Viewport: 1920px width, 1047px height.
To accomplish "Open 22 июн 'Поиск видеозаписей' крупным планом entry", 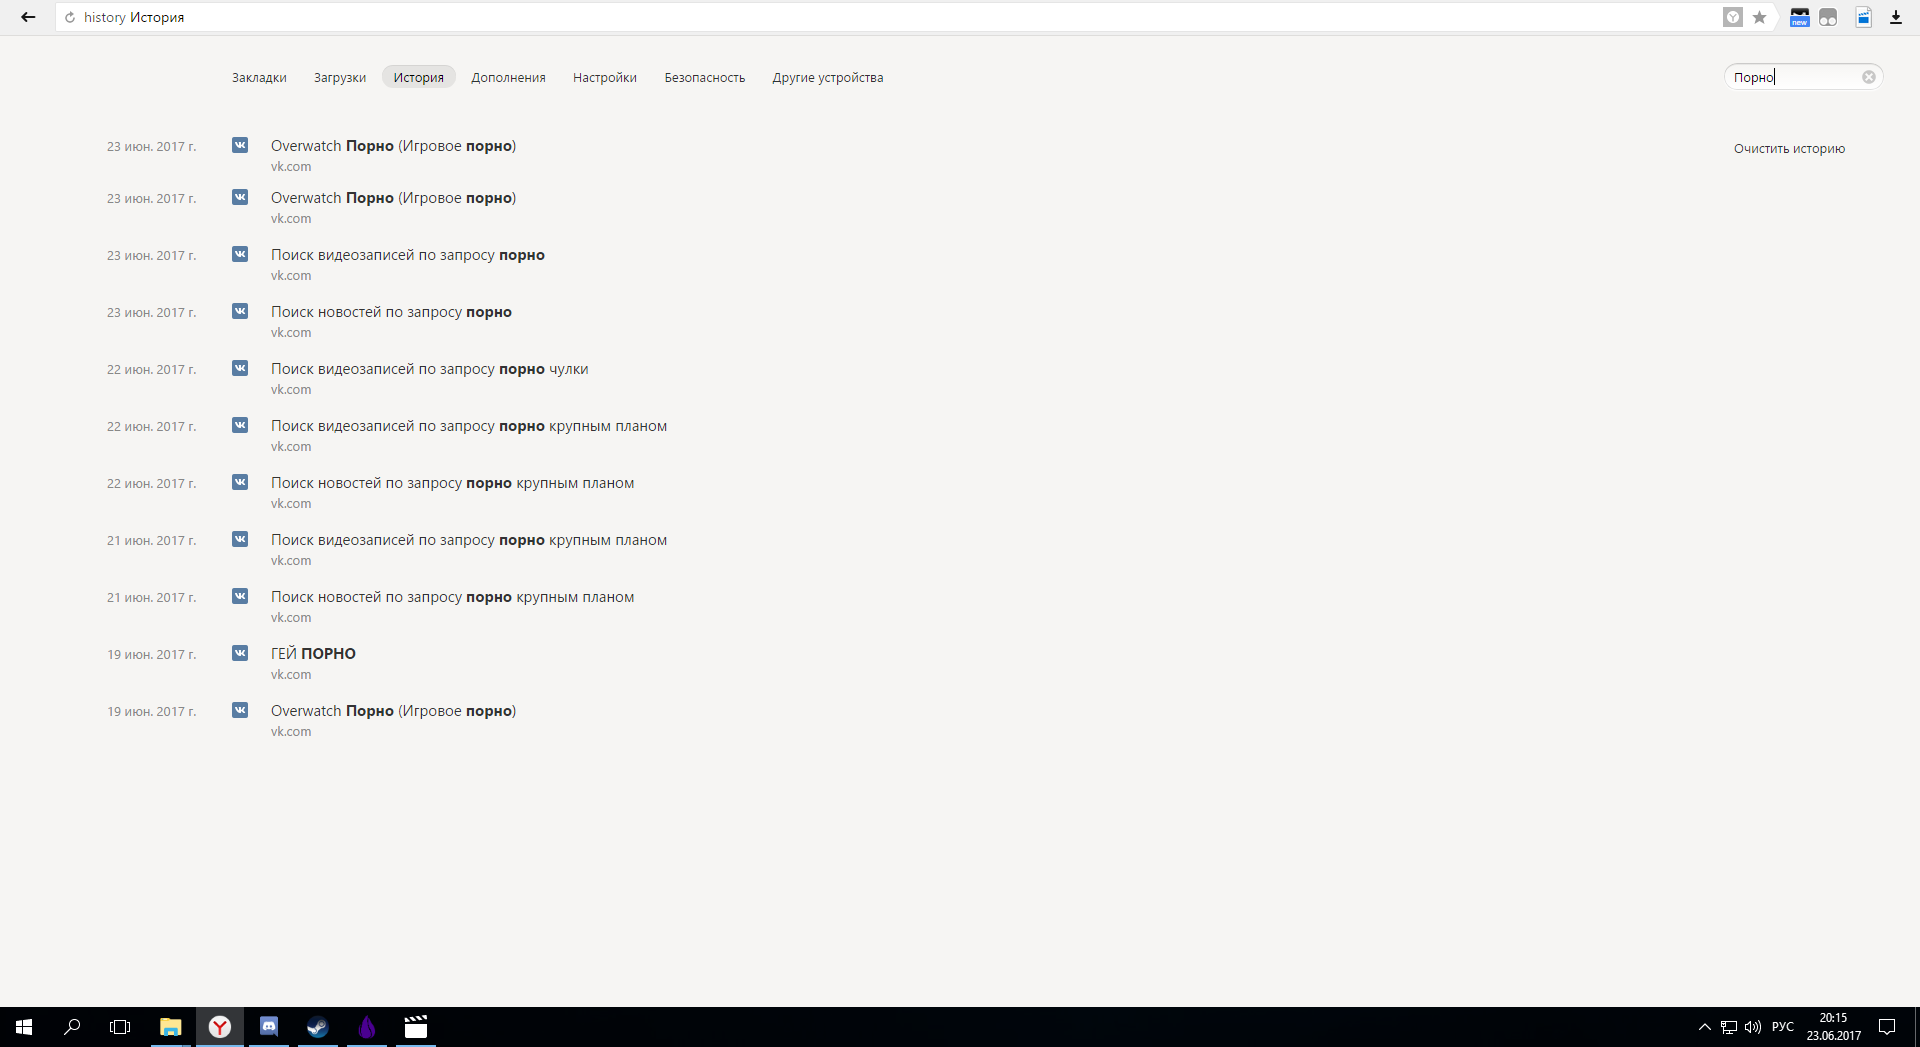I will [x=469, y=426].
